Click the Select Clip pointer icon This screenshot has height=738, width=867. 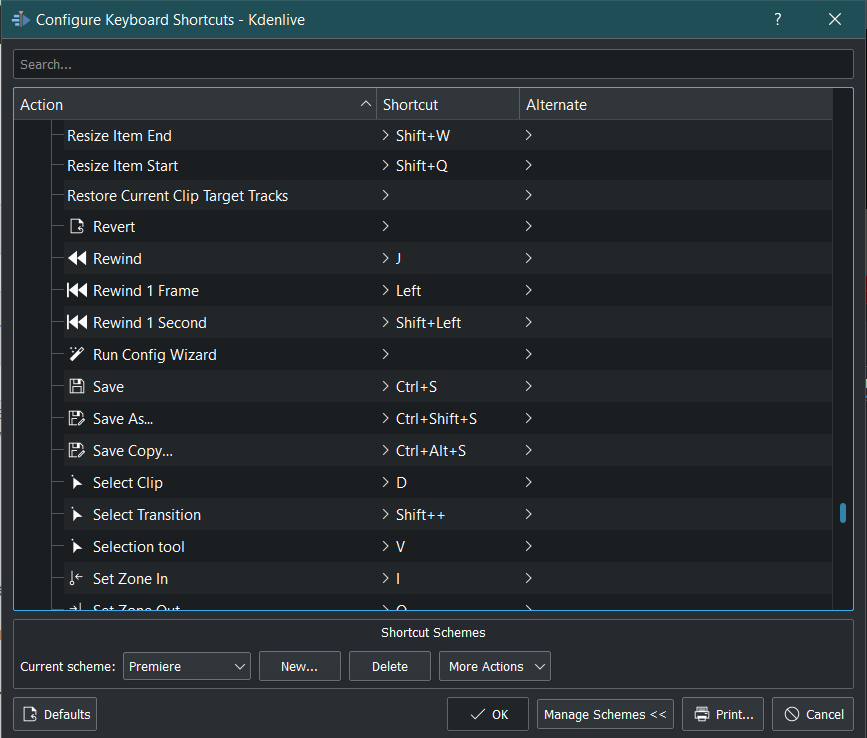[77, 483]
